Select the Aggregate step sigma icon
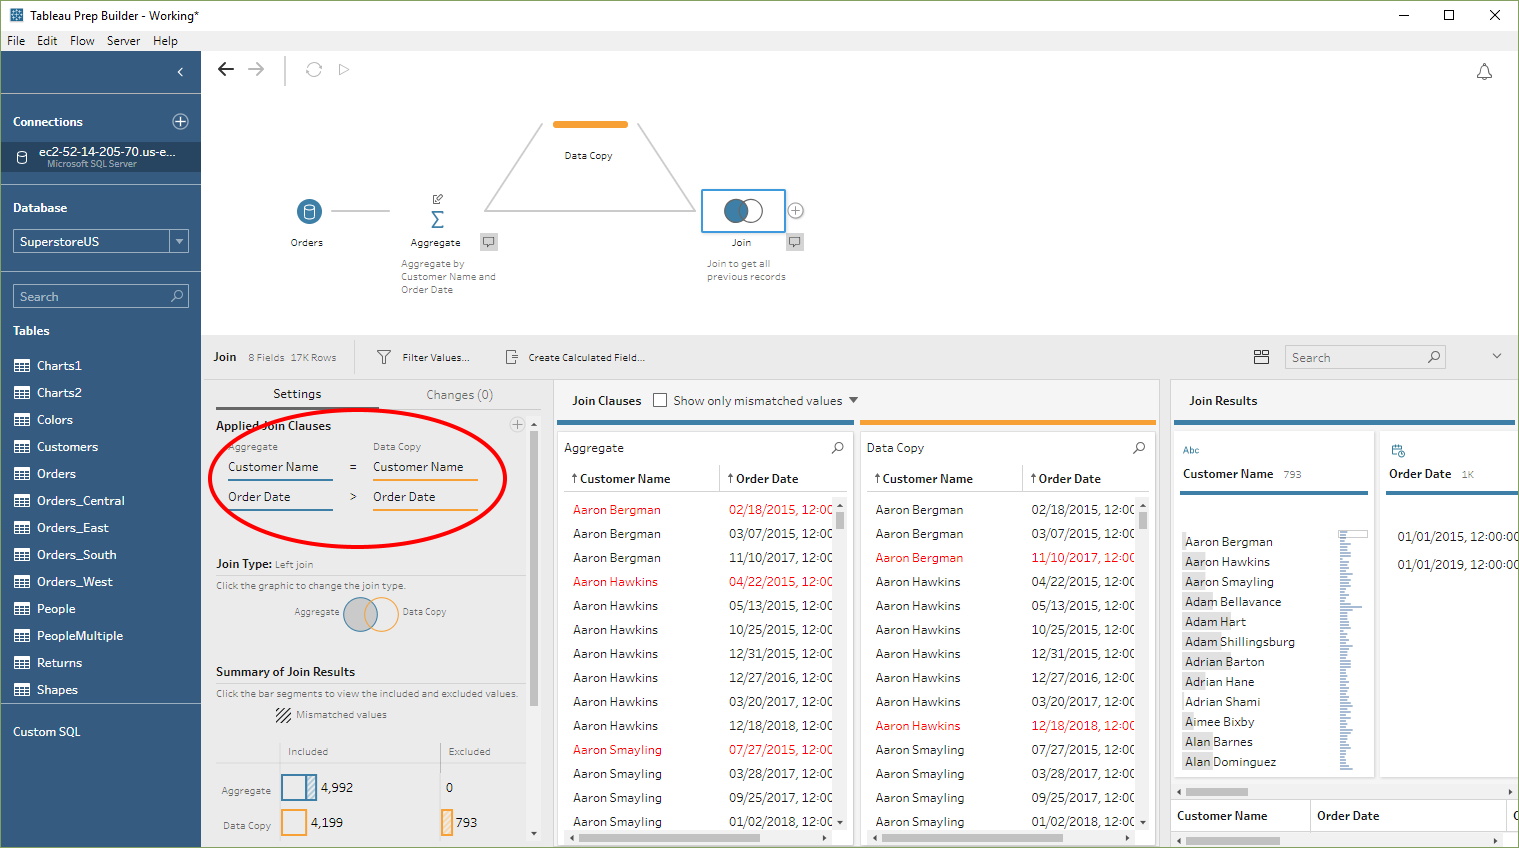1519x848 pixels. [437, 219]
